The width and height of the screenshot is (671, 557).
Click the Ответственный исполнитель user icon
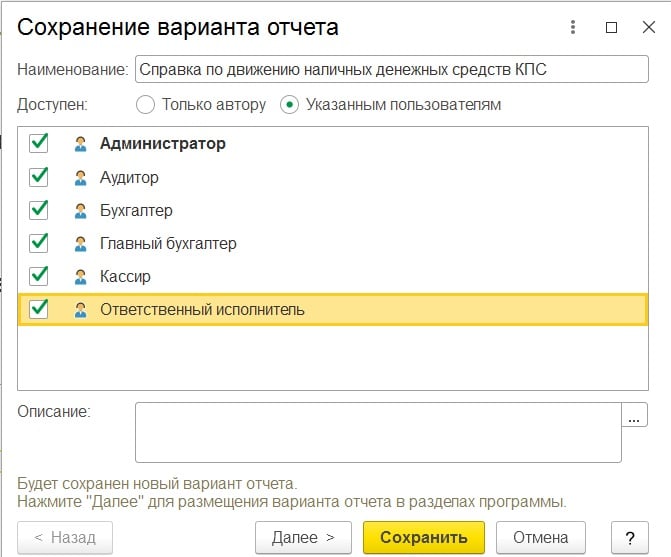81,310
